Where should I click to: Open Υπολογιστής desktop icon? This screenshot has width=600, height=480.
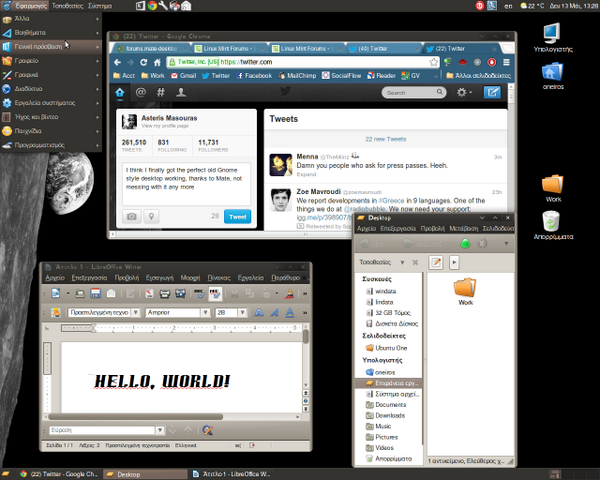553,38
